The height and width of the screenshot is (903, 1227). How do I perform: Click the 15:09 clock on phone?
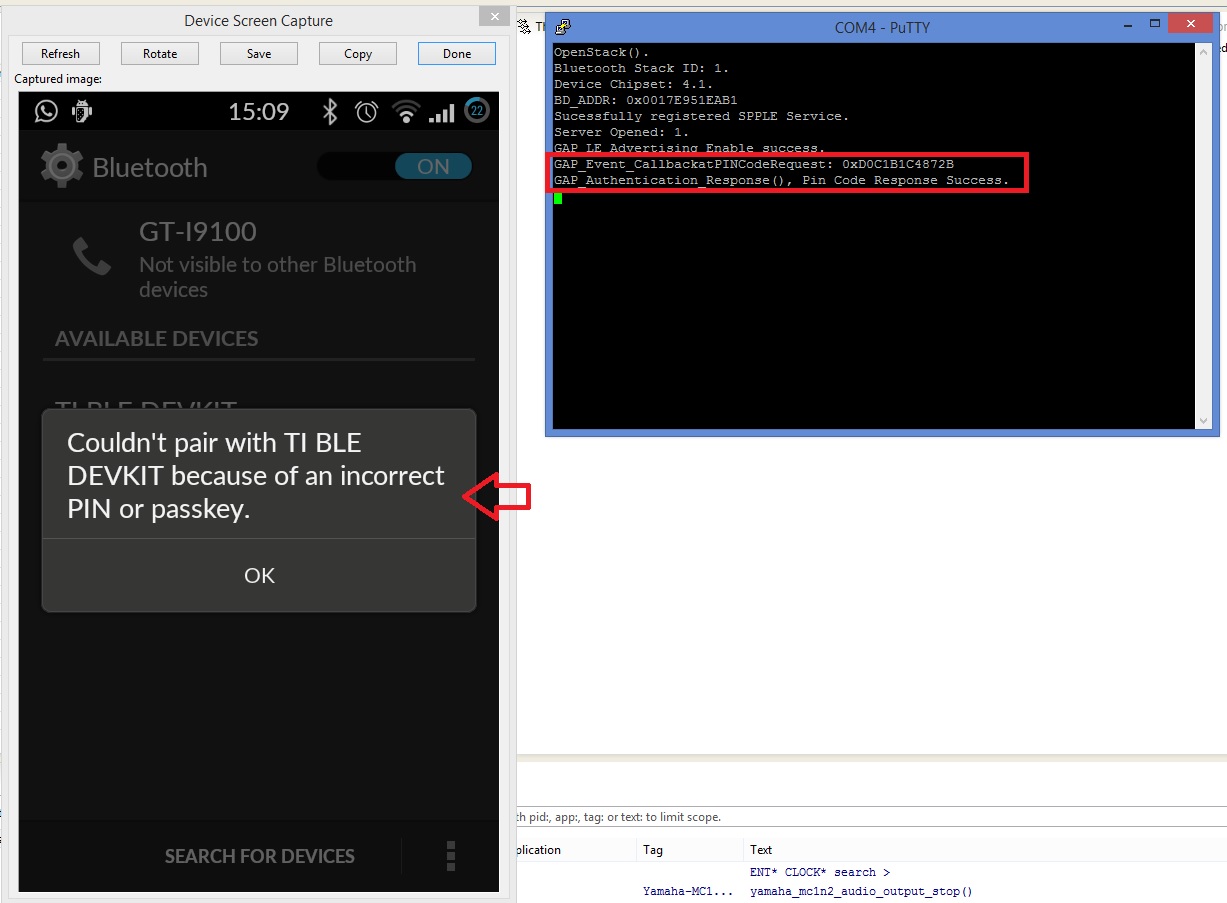(259, 111)
